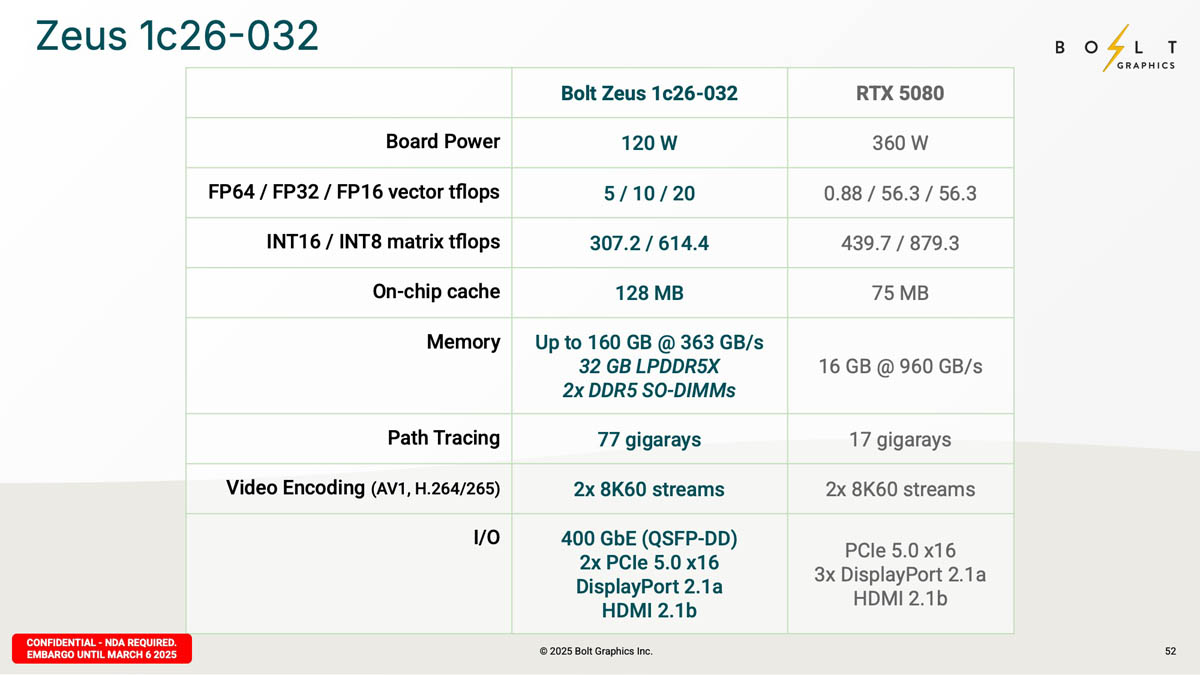The width and height of the screenshot is (1200, 675).
Task: Click the '3x DisplayPort 2.1a' line
Action: [x=900, y=575]
